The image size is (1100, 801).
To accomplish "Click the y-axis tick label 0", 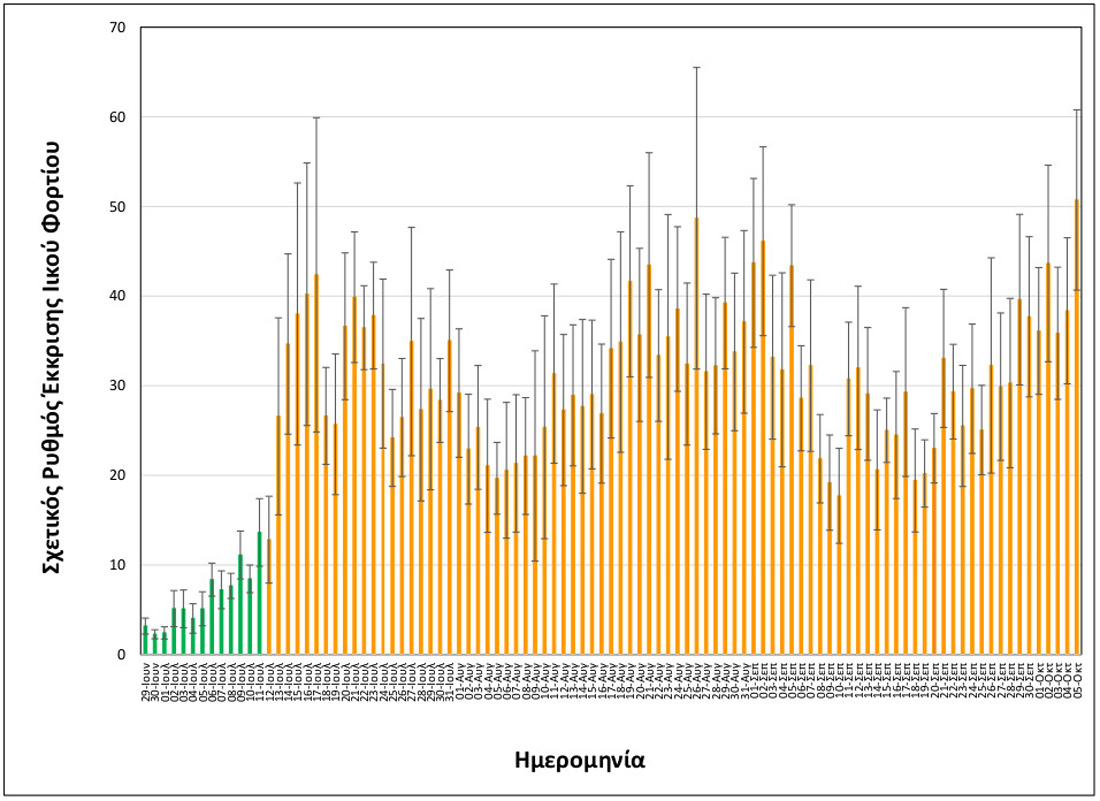I will [121, 655].
